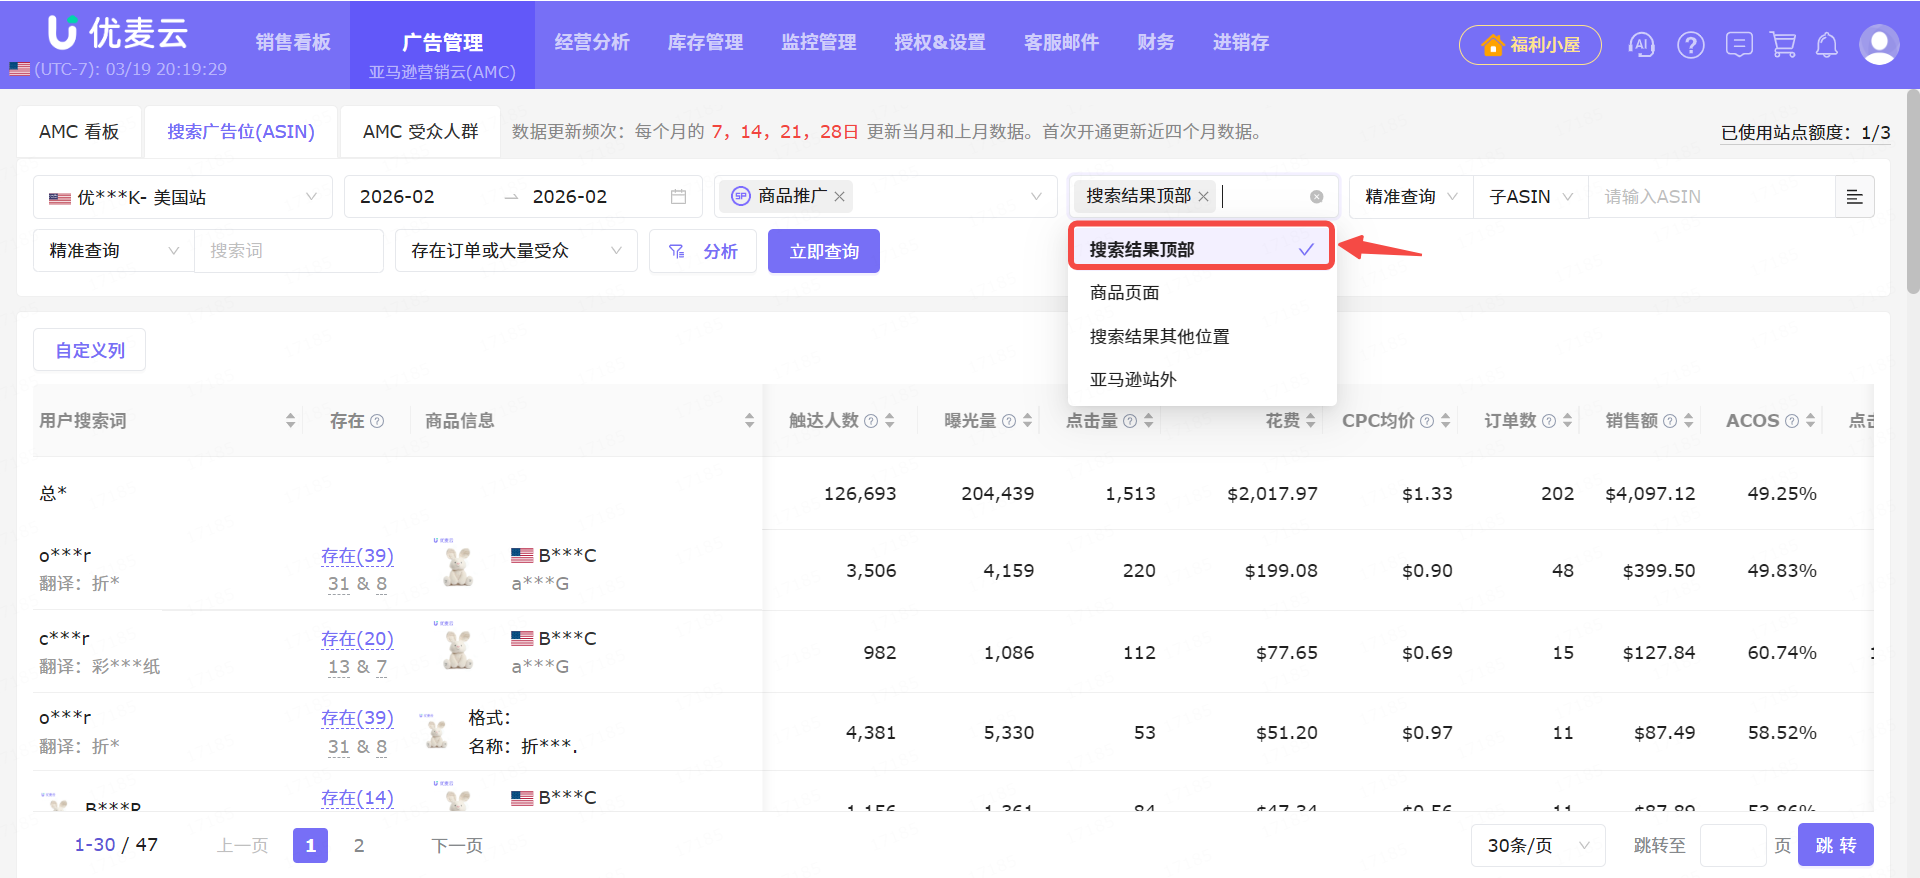The image size is (1920, 878).
Task: Open the shopping cart icon
Action: click(x=1783, y=45)
